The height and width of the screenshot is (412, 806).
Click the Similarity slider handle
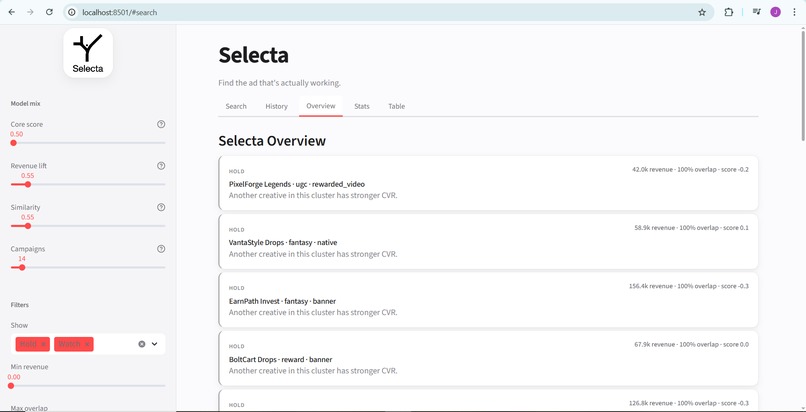tap(28, 226)
